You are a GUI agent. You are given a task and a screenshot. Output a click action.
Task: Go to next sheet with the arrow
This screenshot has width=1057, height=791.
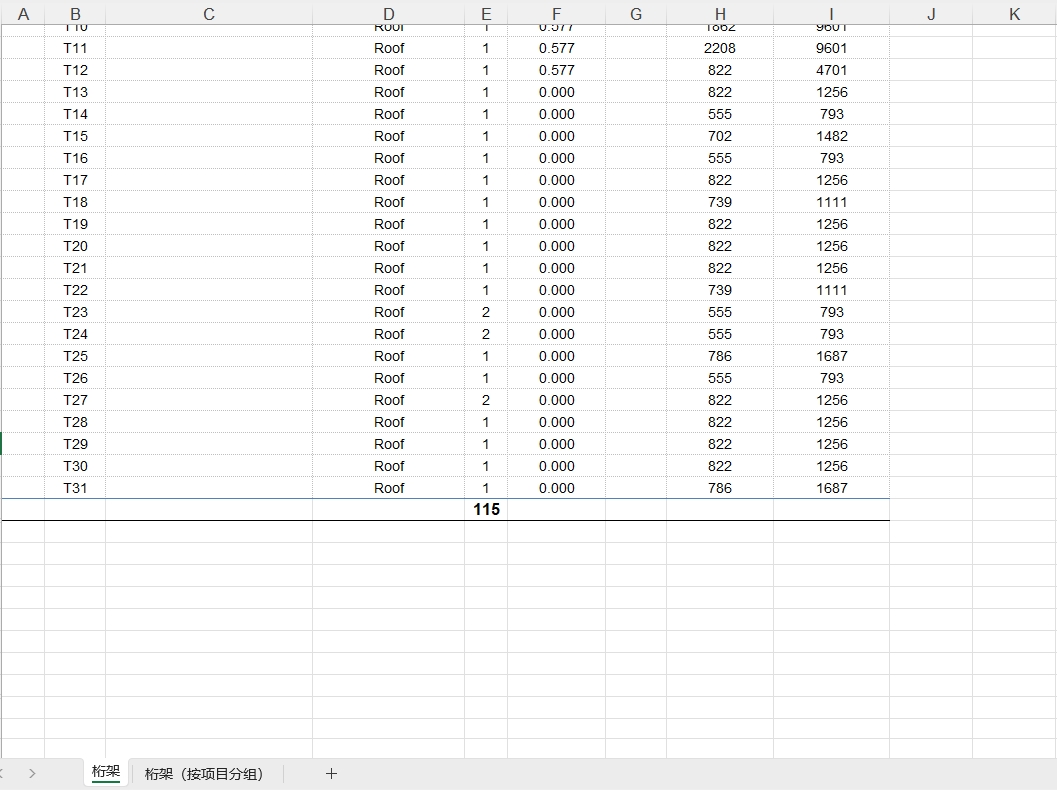pyautogui.click(x=32, y=773)
